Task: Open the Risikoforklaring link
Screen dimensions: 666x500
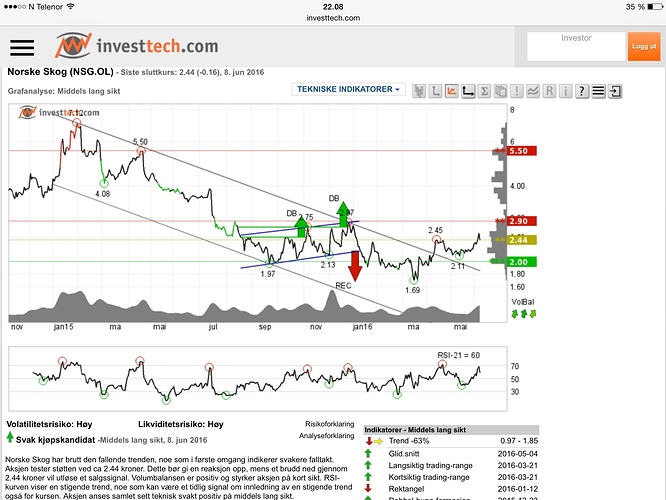Action: point(329,424)
